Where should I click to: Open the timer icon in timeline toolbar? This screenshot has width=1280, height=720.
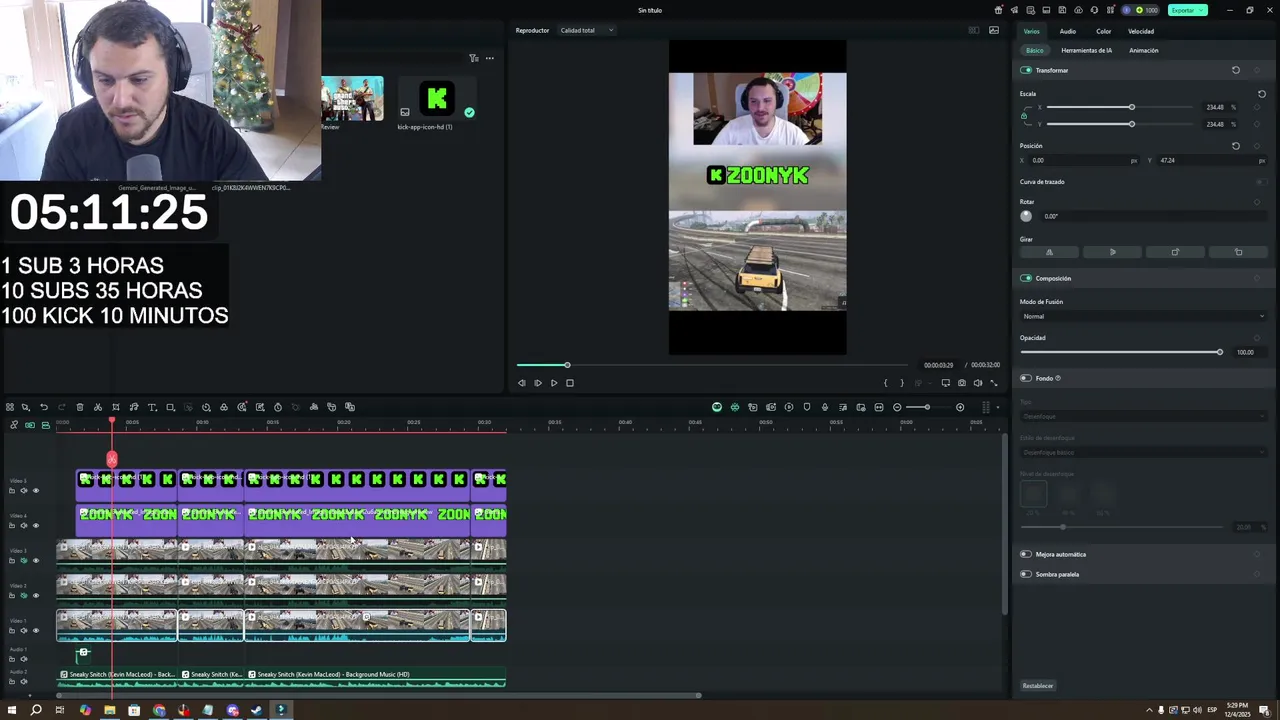(278, 407)
